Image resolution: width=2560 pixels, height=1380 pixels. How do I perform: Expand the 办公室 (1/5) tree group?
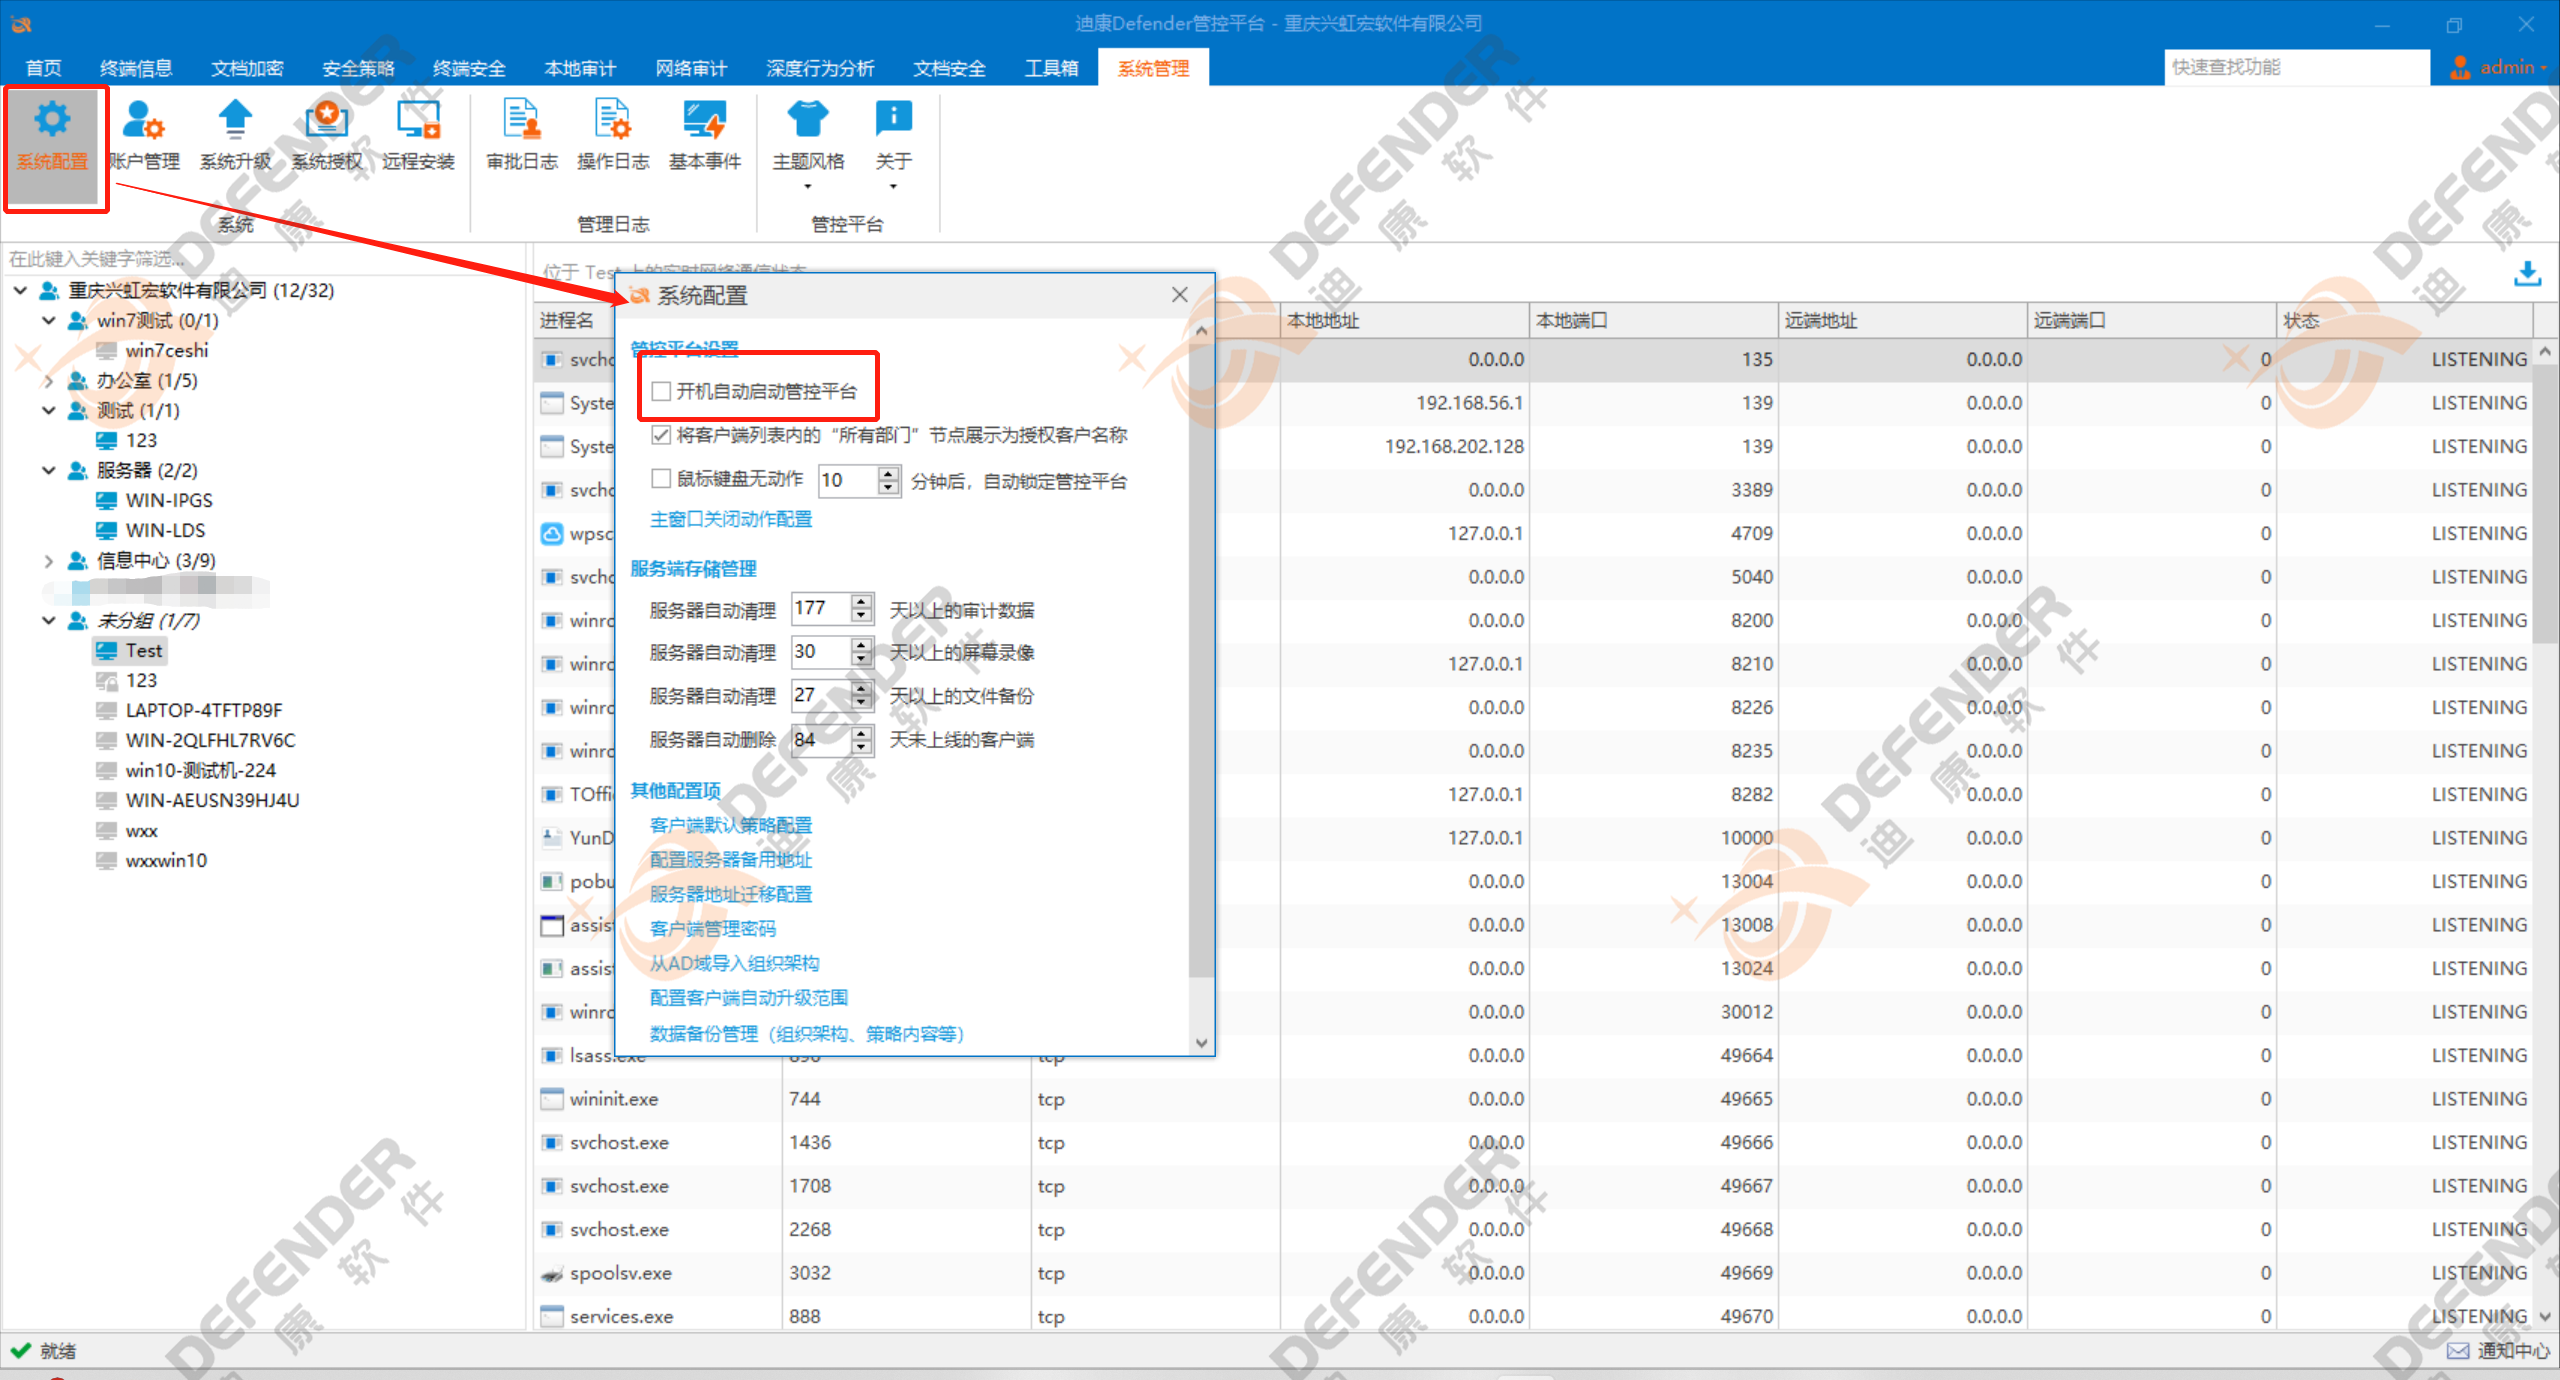tap(48, 381)
